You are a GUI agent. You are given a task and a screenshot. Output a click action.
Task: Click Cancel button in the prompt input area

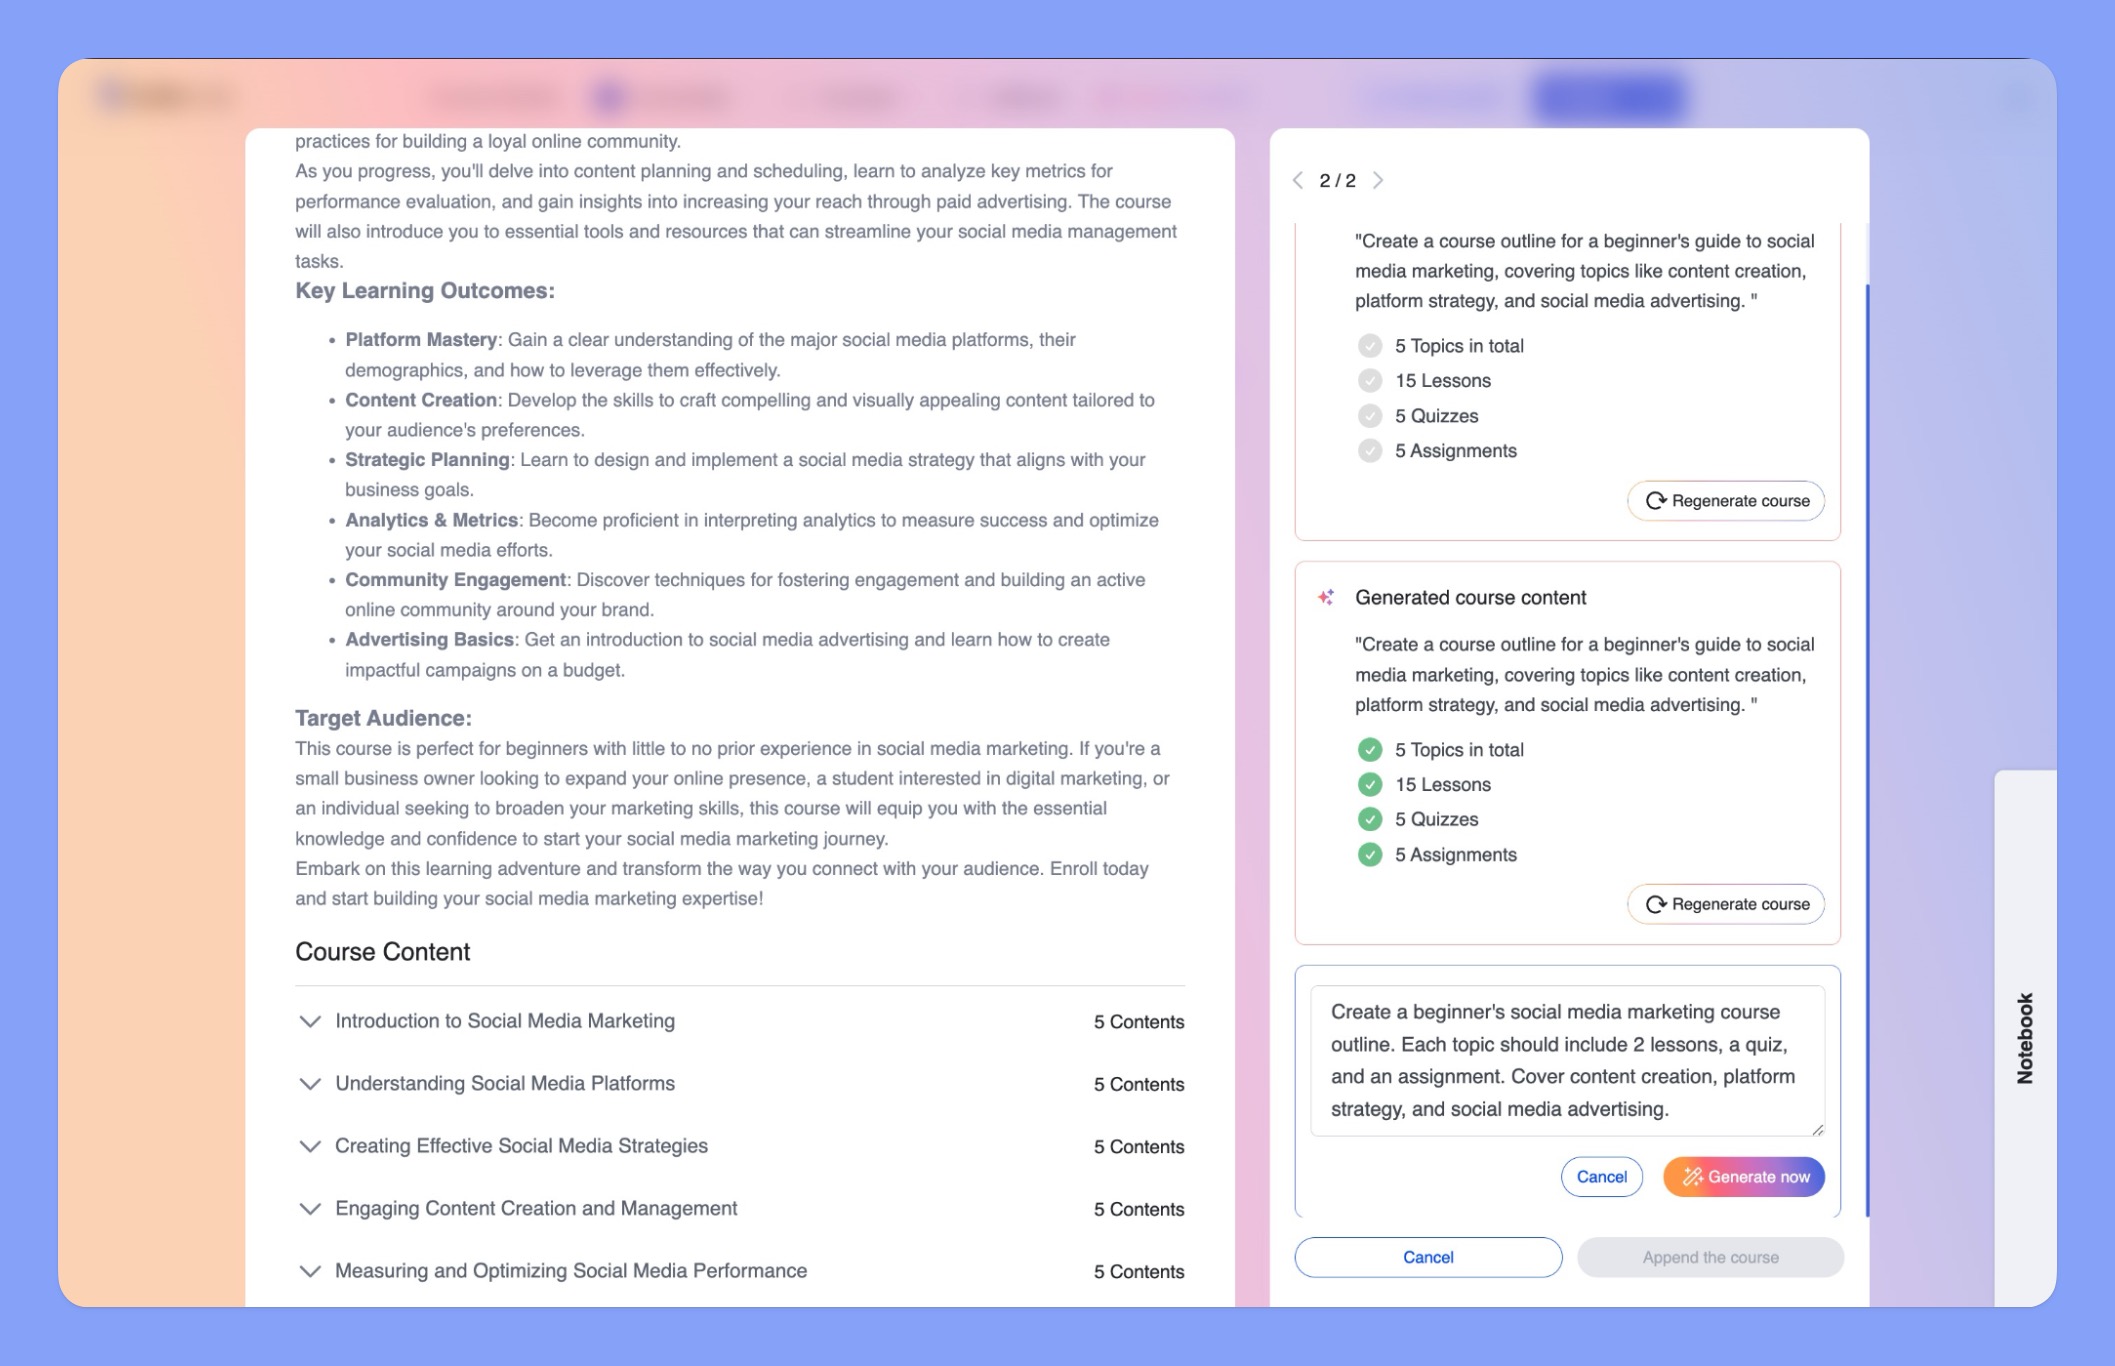[x=1602, y=1175]
